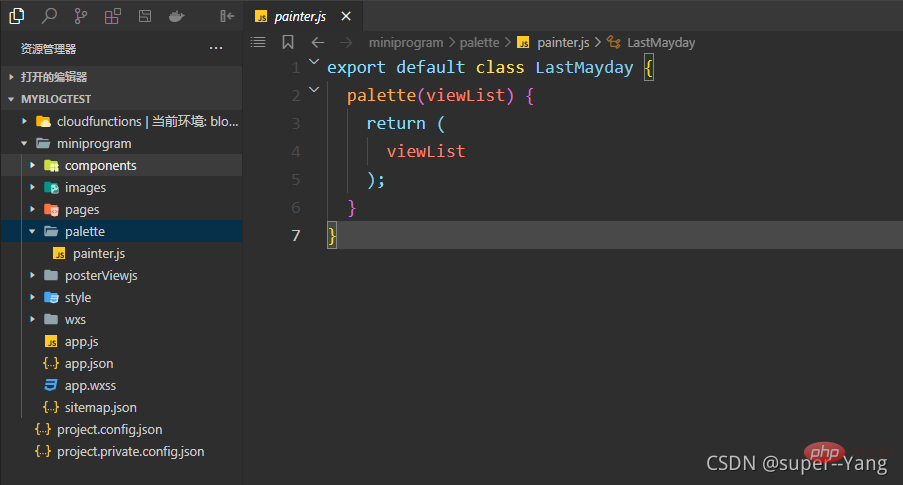This screenshot has height=485, width=903.
Task: Open the Explorer files icon
Action: 17,16
